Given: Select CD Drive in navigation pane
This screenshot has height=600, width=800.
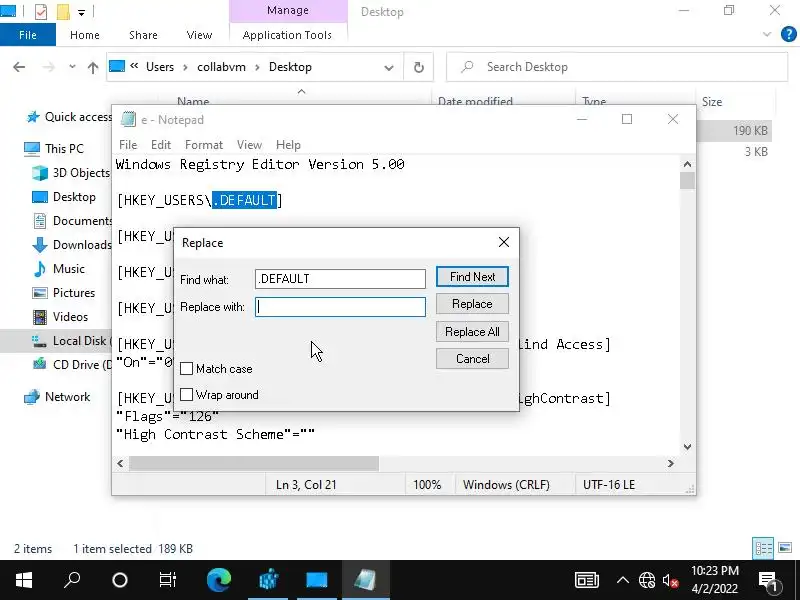Looking at the screenshot, I should pos(71,364).
